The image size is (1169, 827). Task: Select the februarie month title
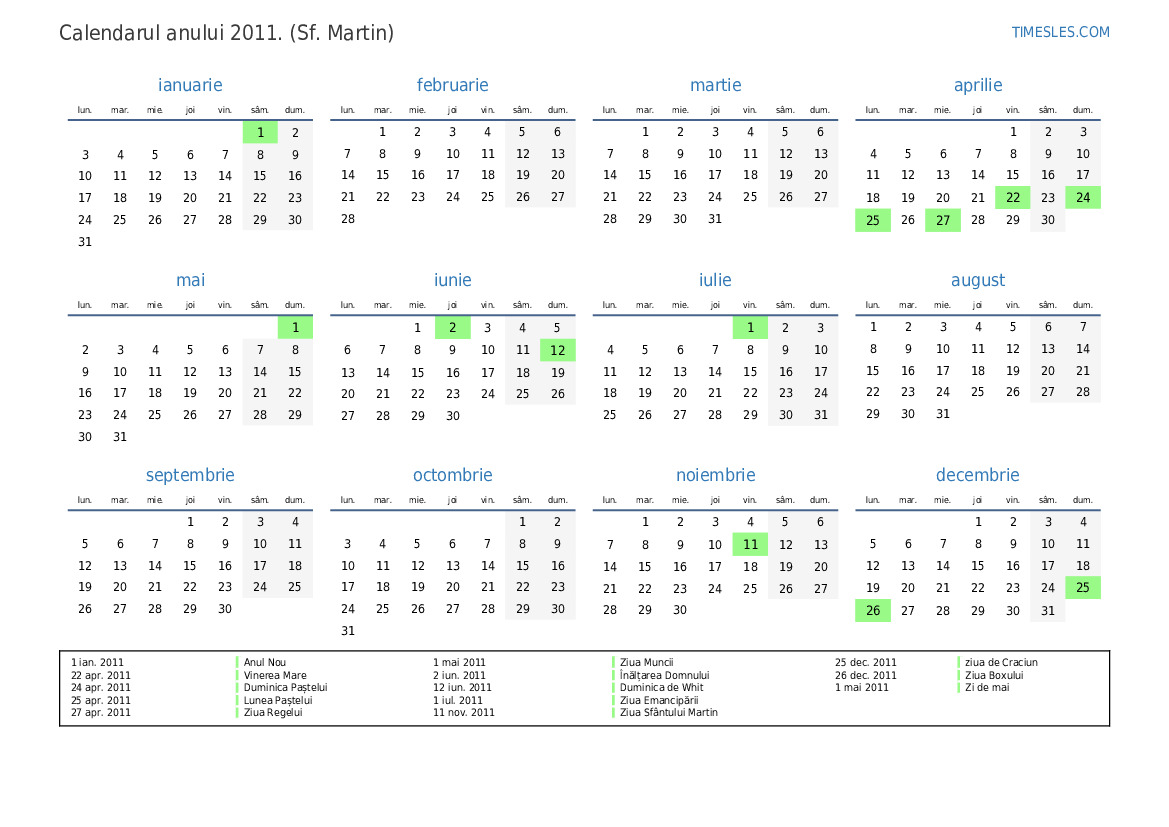click(x=452, y=85)
